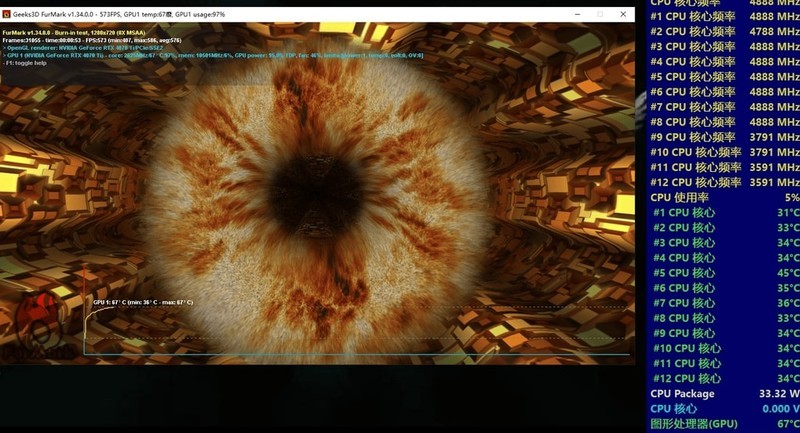The width and height of the screenshot is (800, 433).
Task: Click the 'CPU 使用率' usage row
Action: 725,197
